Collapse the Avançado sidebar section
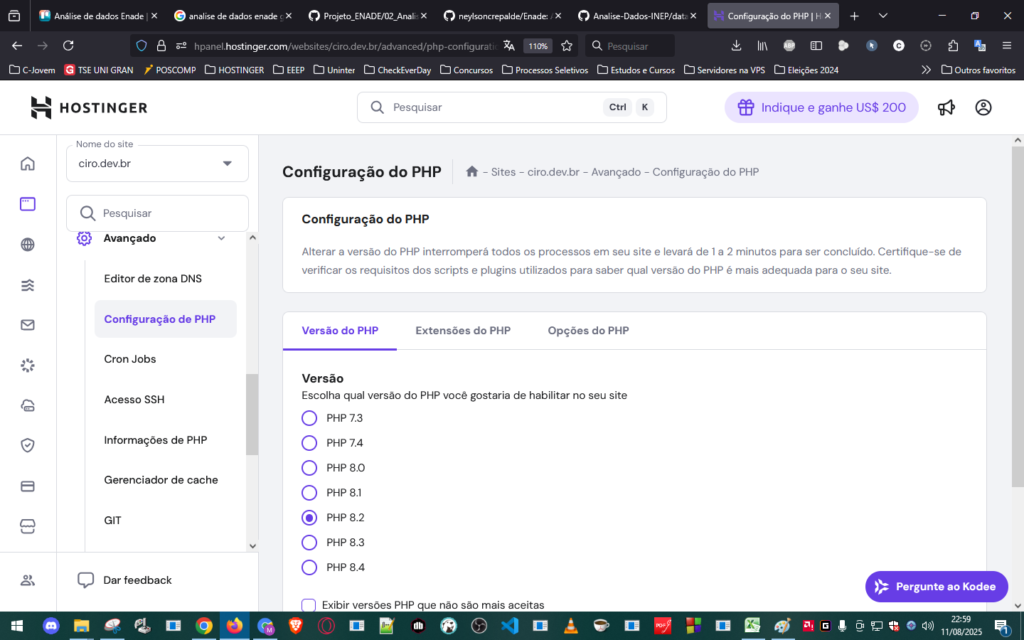 221,238
